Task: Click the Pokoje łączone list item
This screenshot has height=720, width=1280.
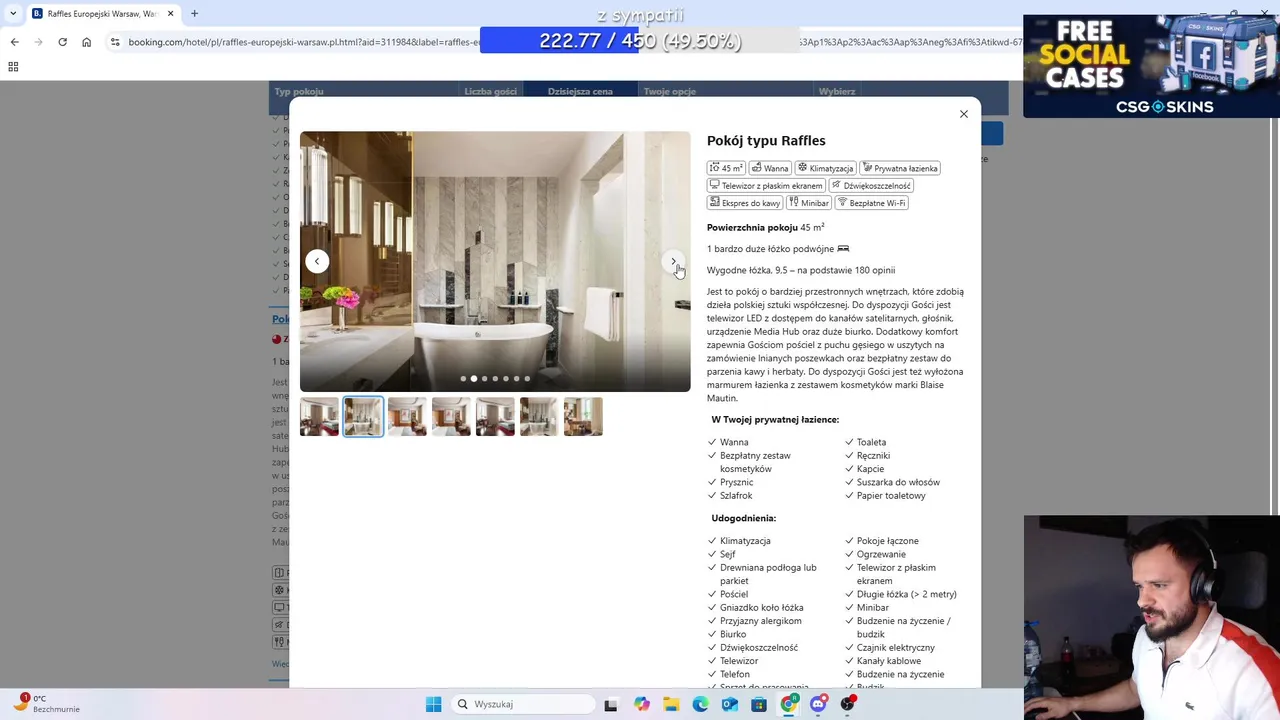Action: point(887,541)
